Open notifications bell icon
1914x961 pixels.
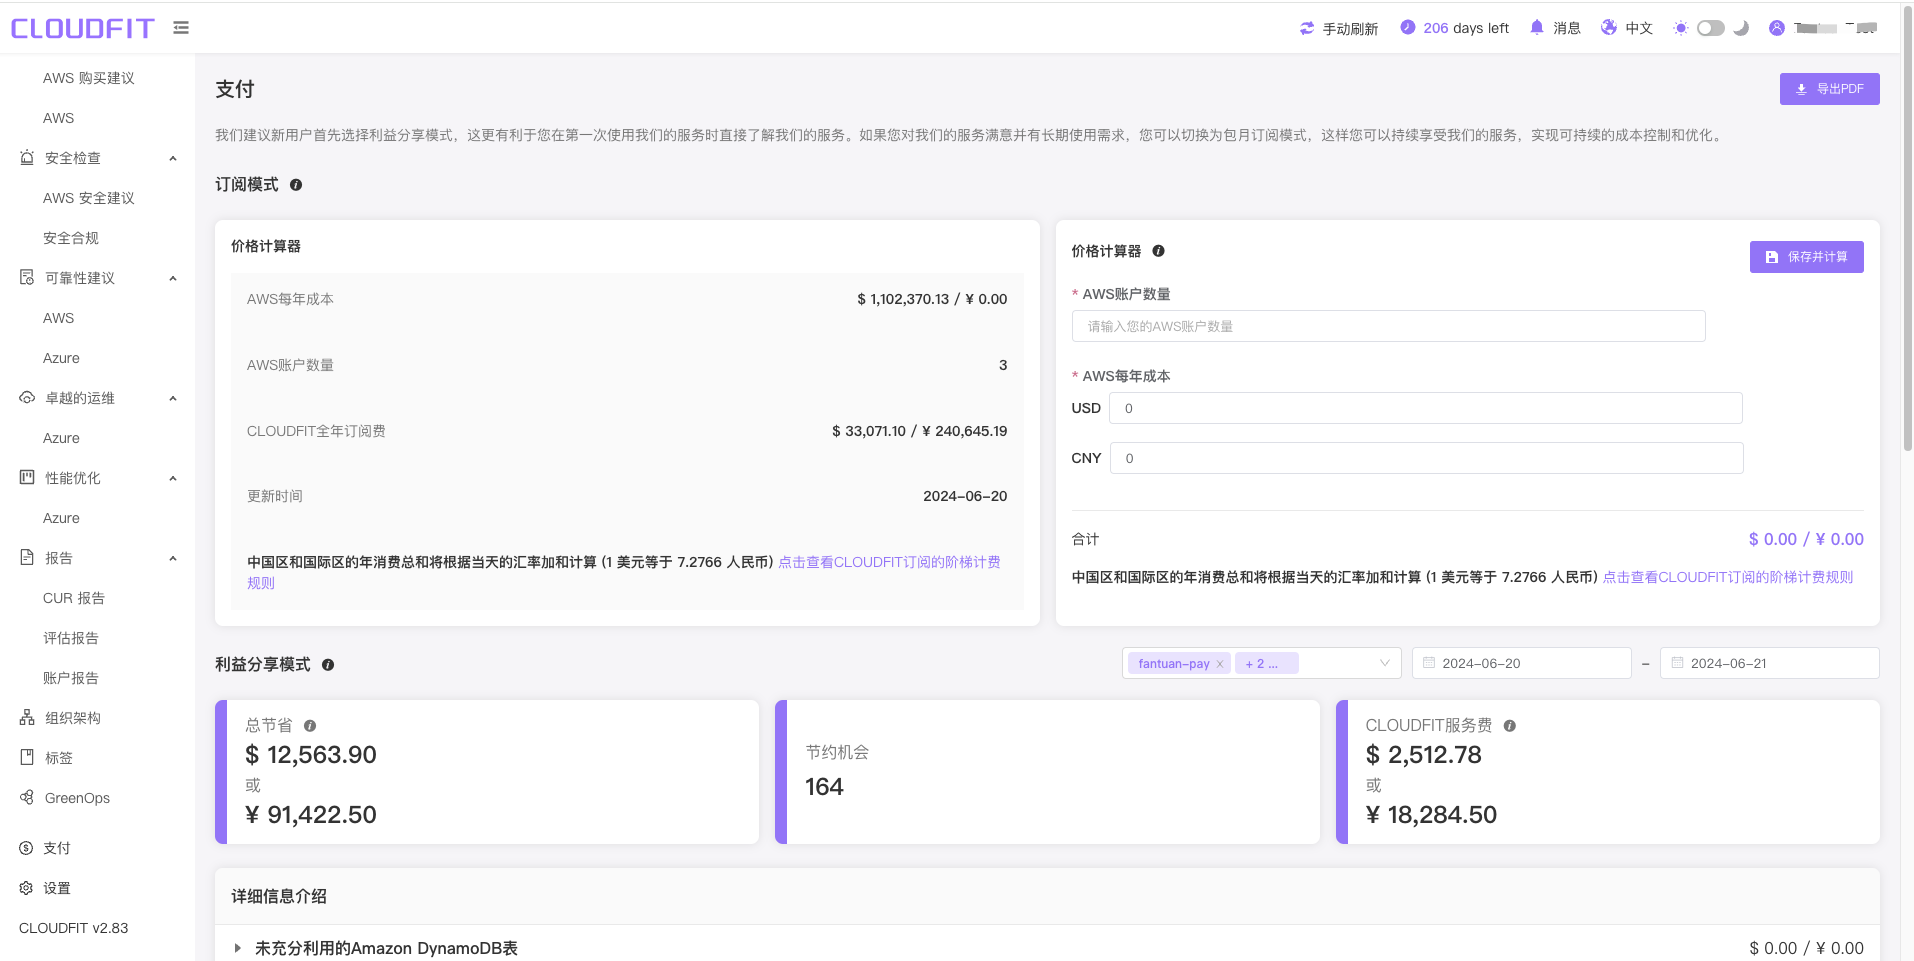coord(1537,28)
